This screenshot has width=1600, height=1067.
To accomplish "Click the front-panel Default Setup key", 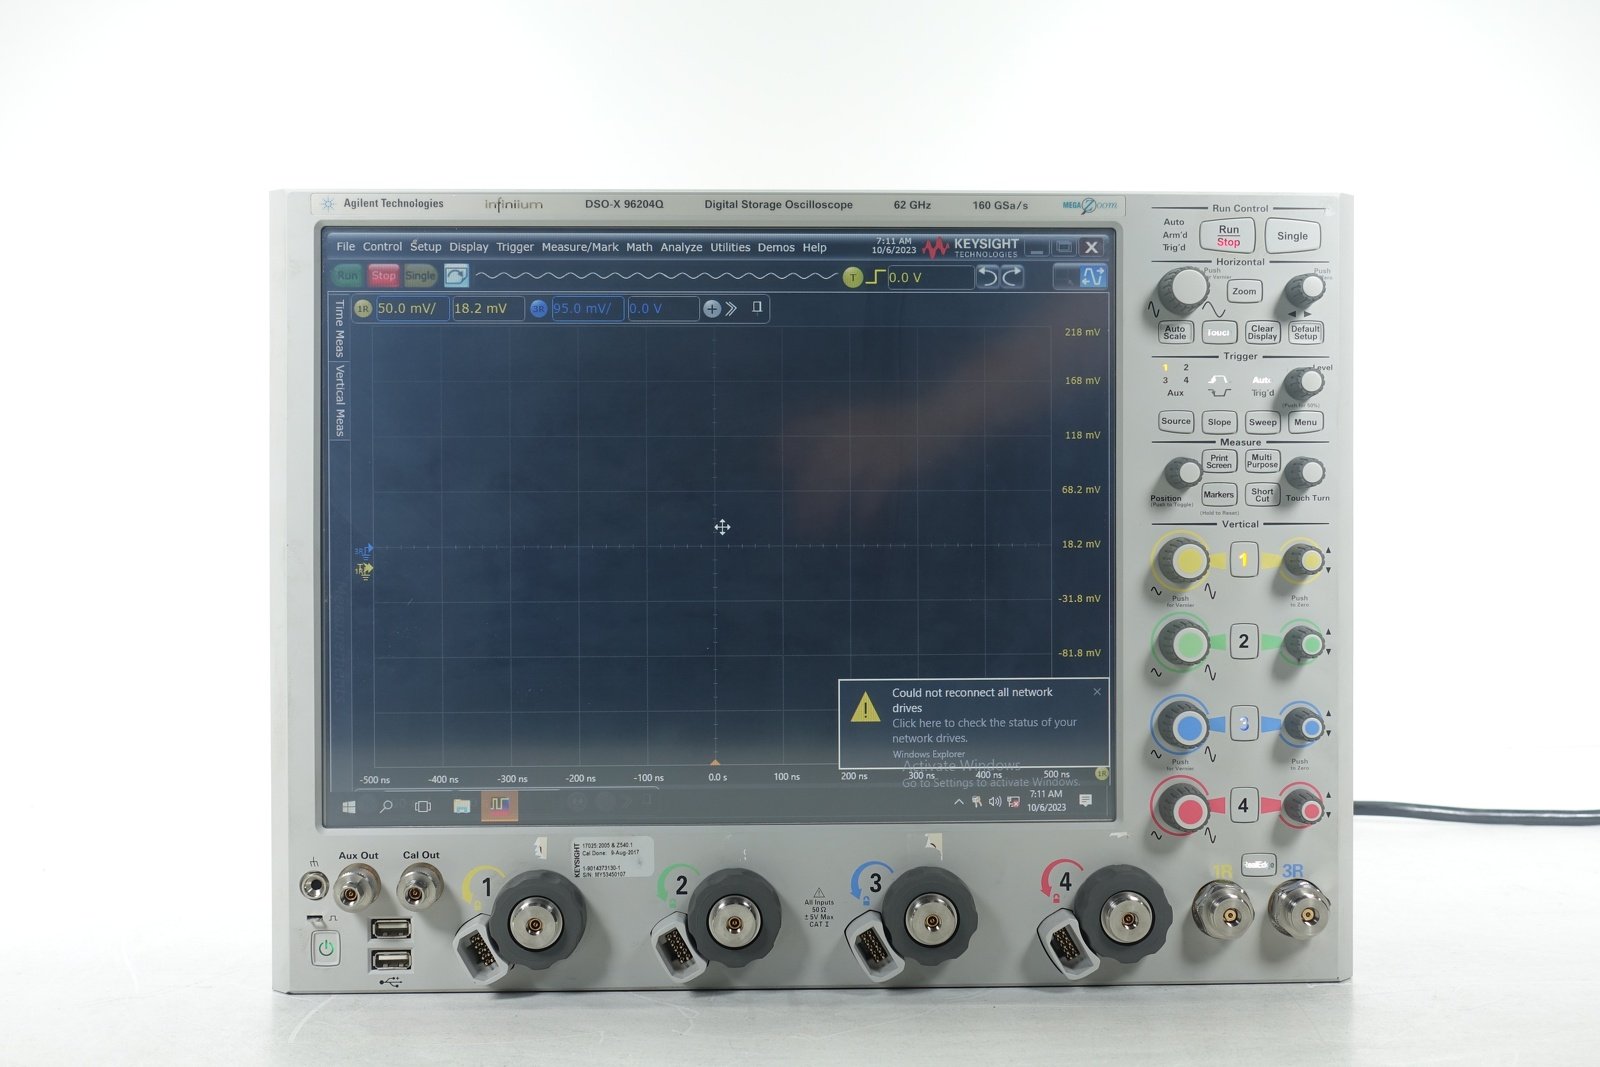I will [1305, 332].
